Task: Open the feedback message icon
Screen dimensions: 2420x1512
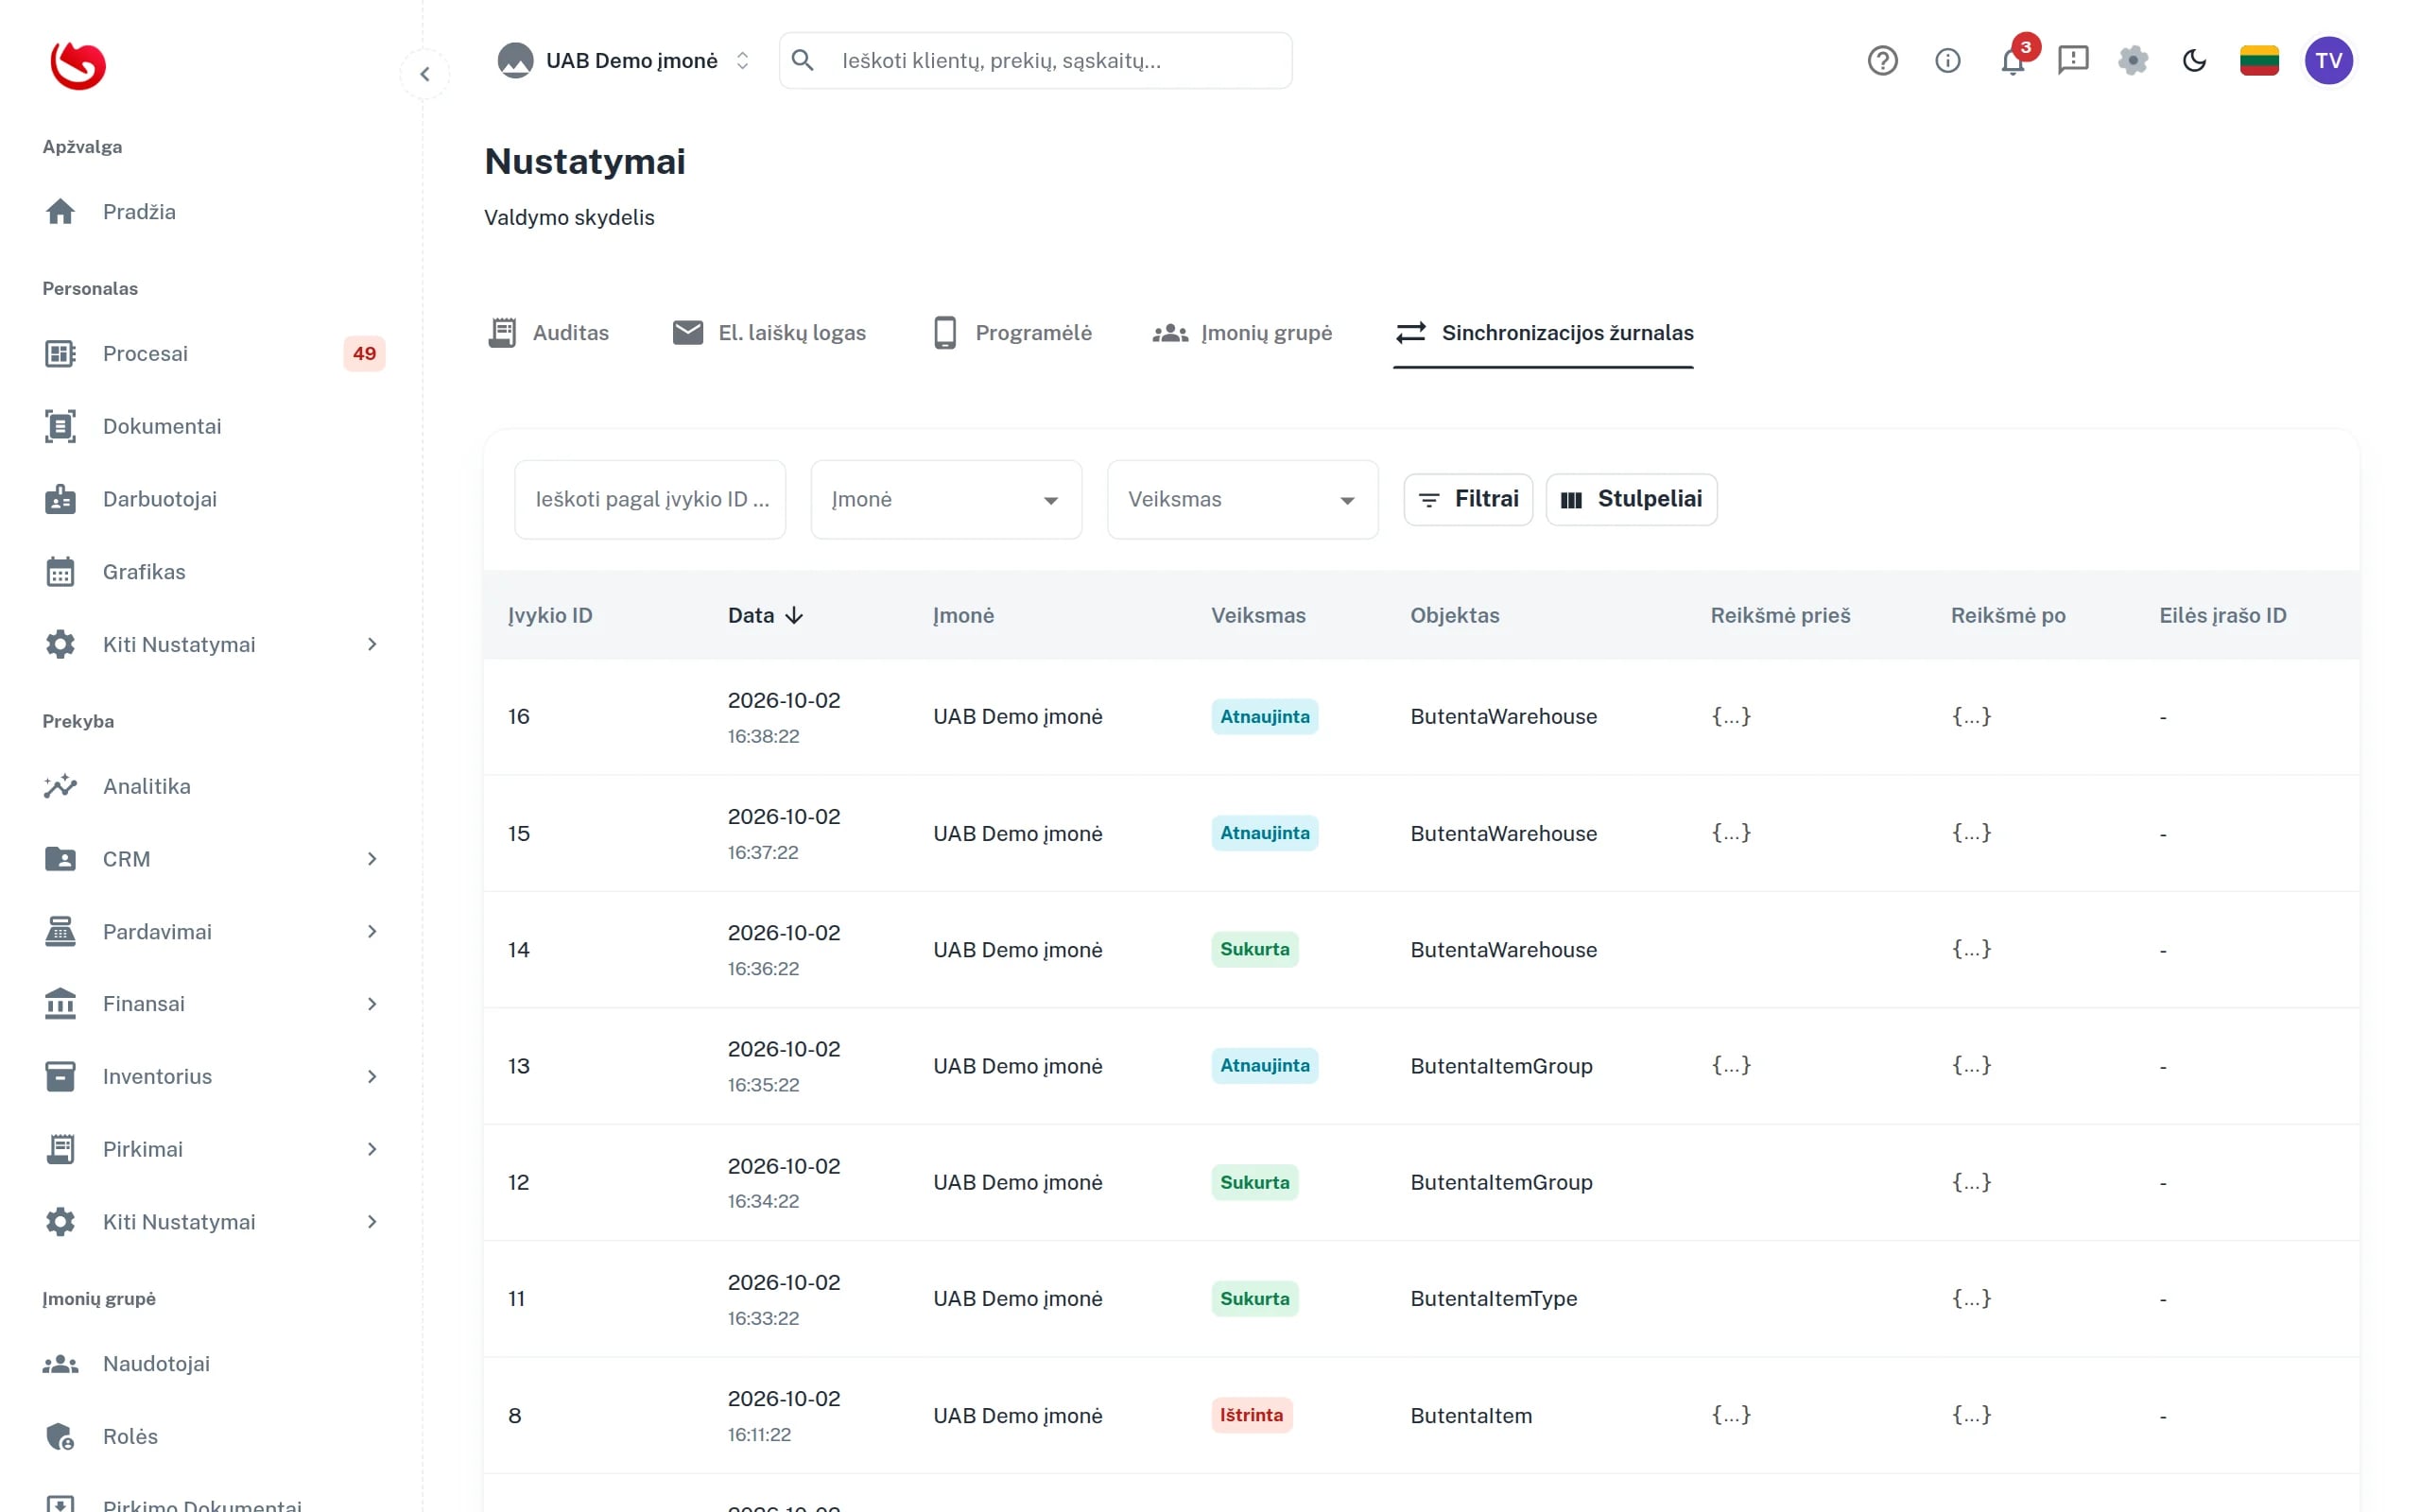Action: pos(2073,61)
